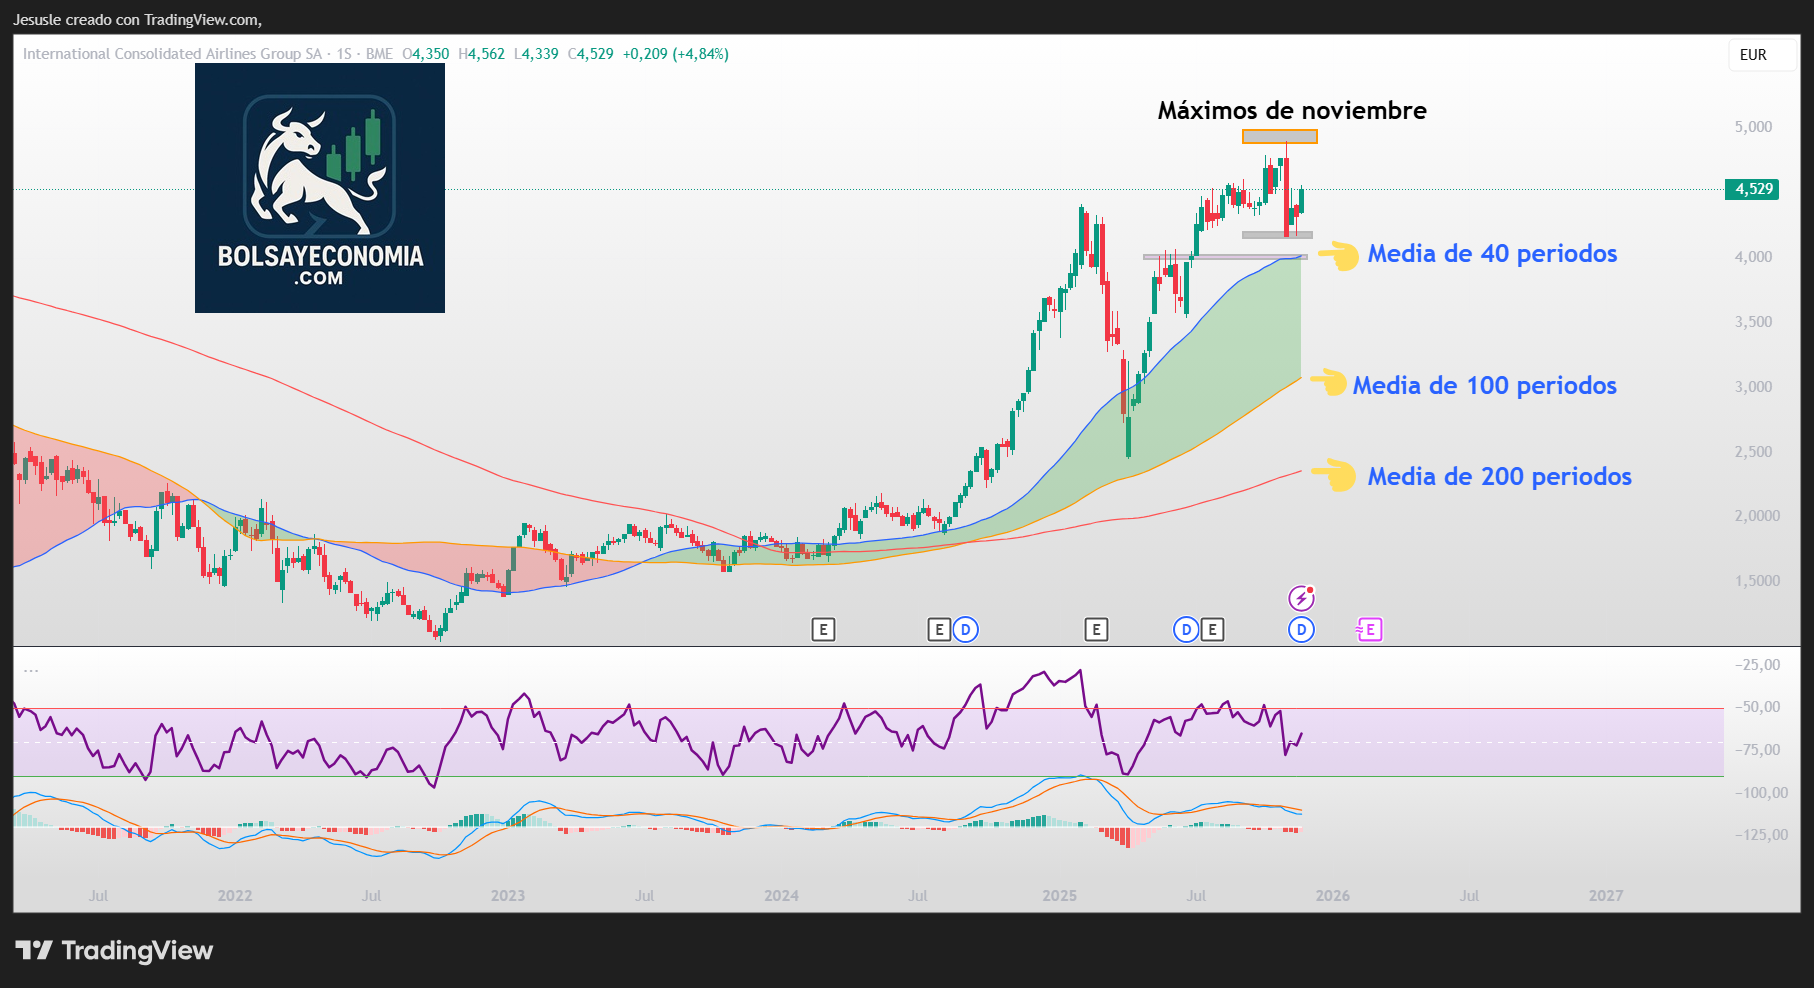
Task: Click the purple lightning event icon with red dot
Action: (x=1300, y=598)
